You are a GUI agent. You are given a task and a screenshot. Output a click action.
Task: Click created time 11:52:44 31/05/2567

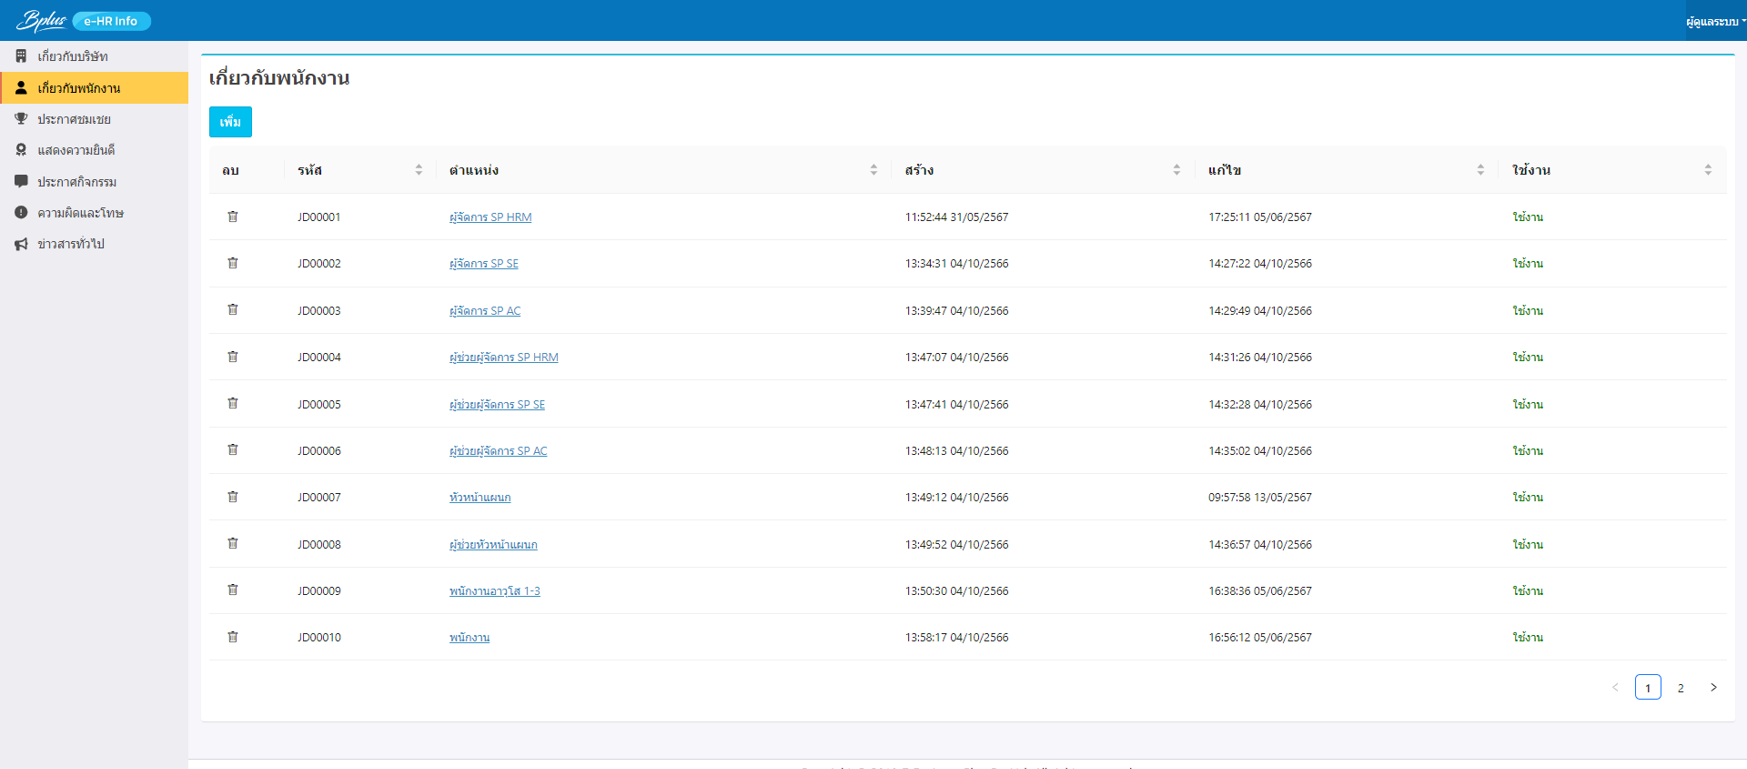pos(957,217)
